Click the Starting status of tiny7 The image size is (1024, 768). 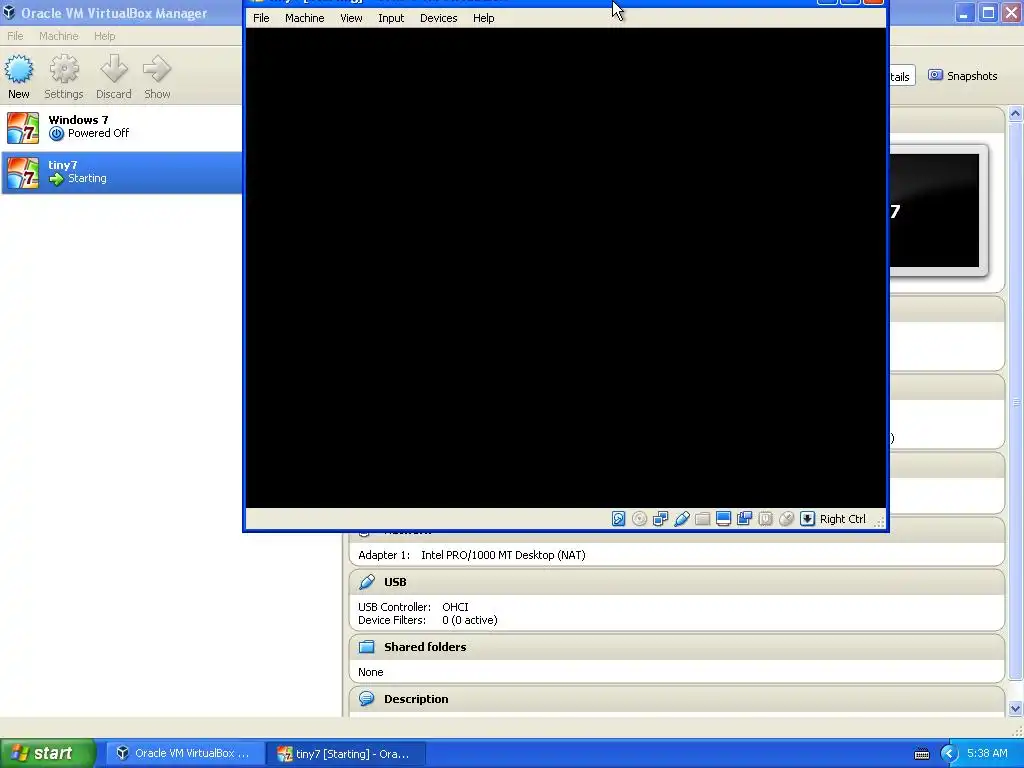pos(87,178)
